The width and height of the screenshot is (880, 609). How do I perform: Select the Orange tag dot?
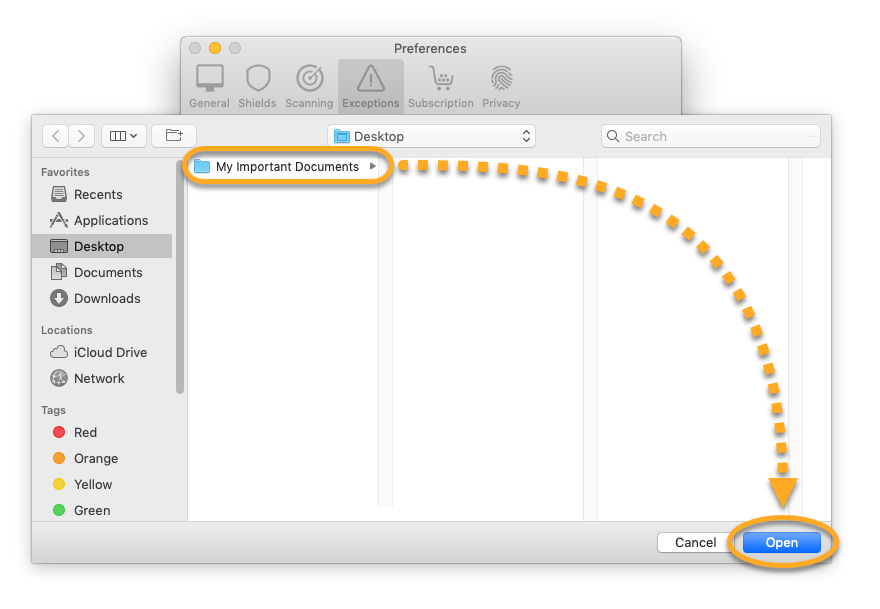[x=59, y=458]
